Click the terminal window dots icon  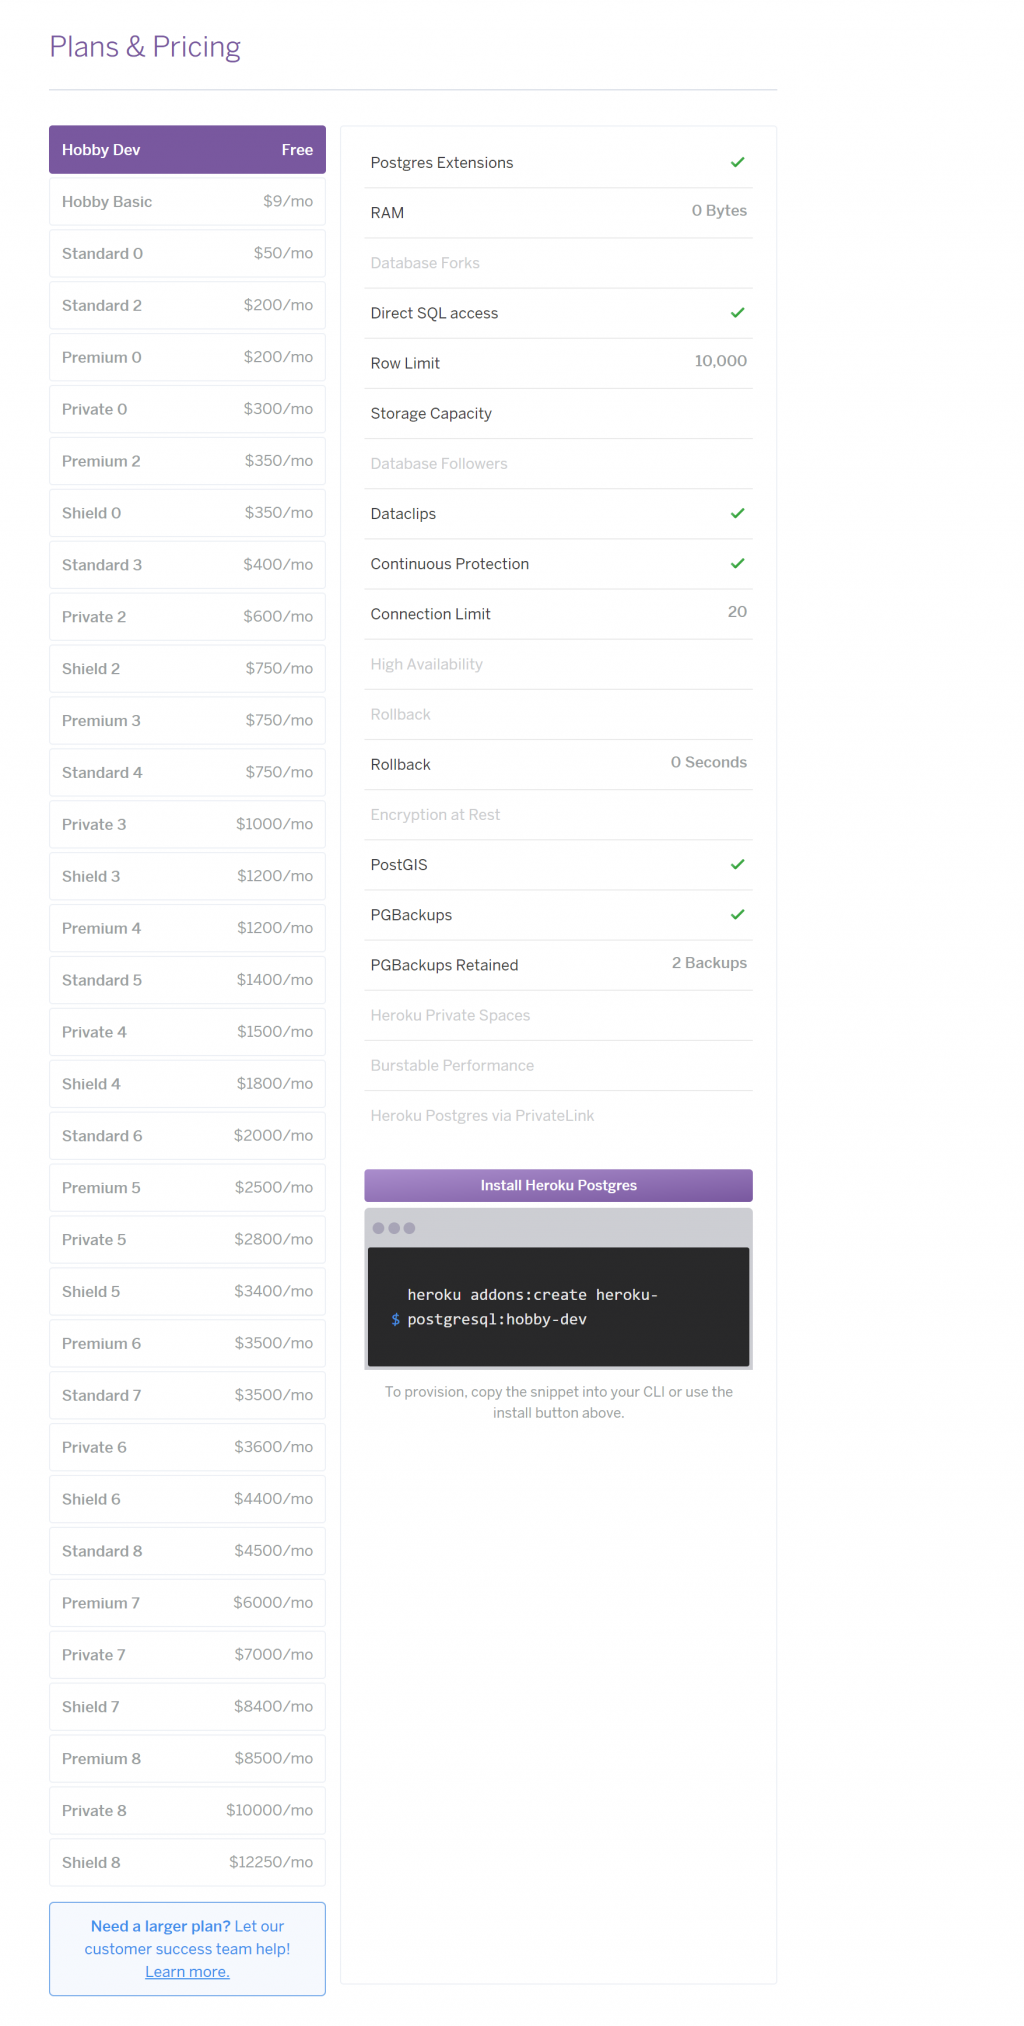click(x=394, y=1228)
